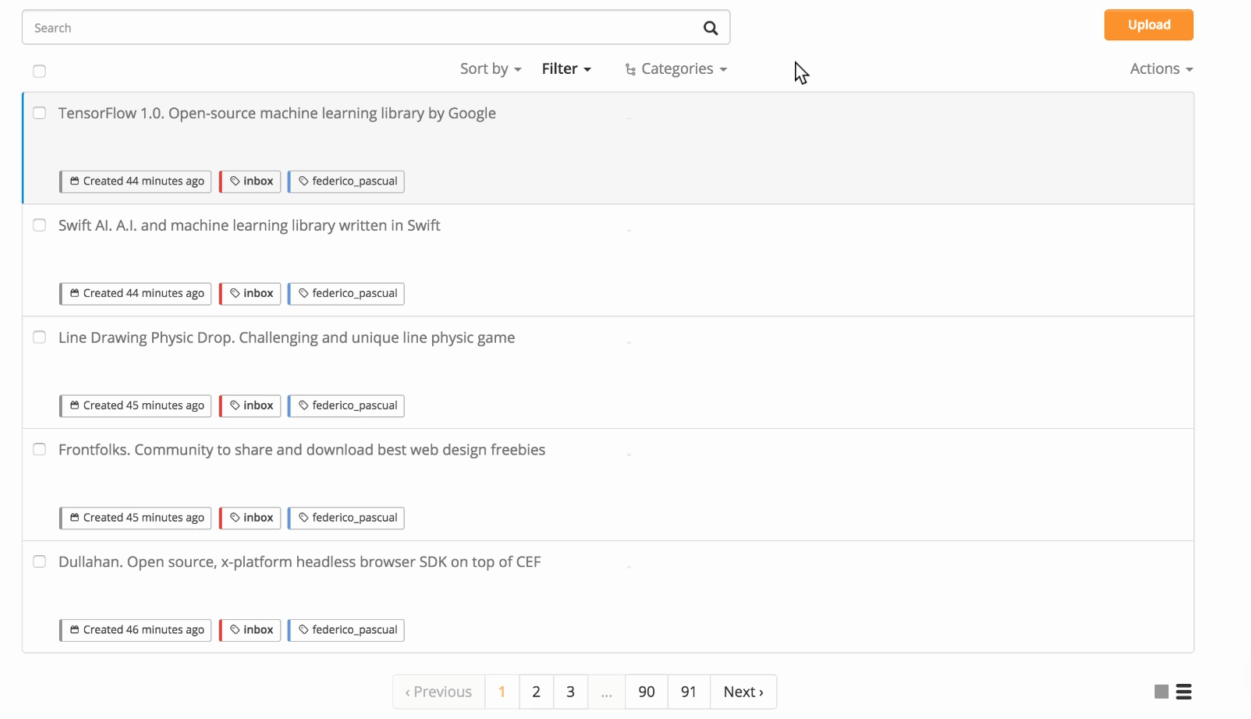Open the Categories dropdown
The height and width of the screenshot is (719, 1251).
676,69
